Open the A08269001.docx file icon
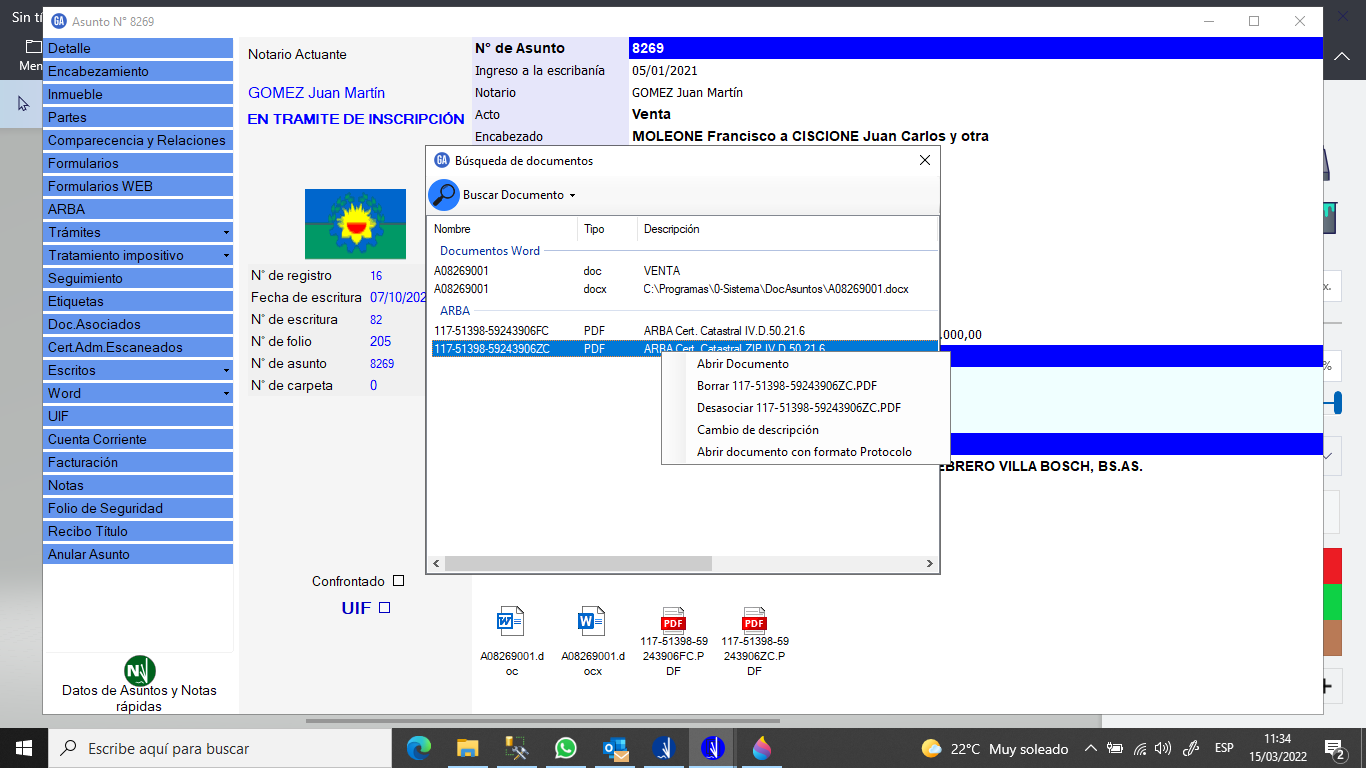 click(592, 622)
